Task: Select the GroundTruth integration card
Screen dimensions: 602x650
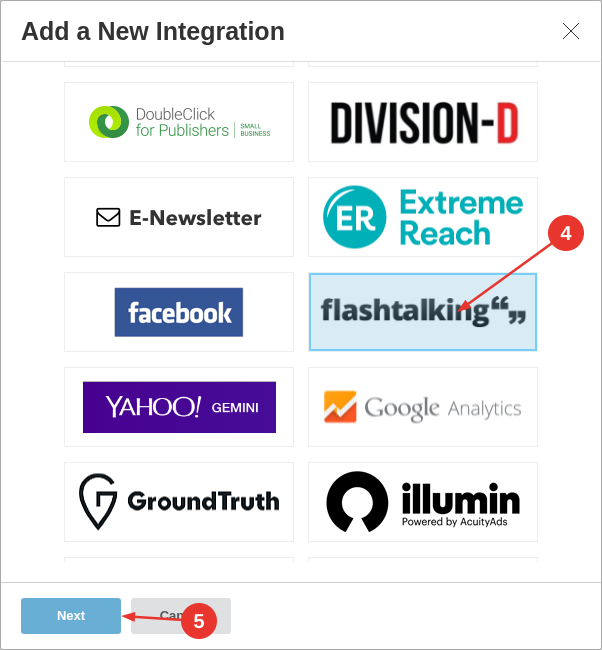Action: click(x=179, y=502)
